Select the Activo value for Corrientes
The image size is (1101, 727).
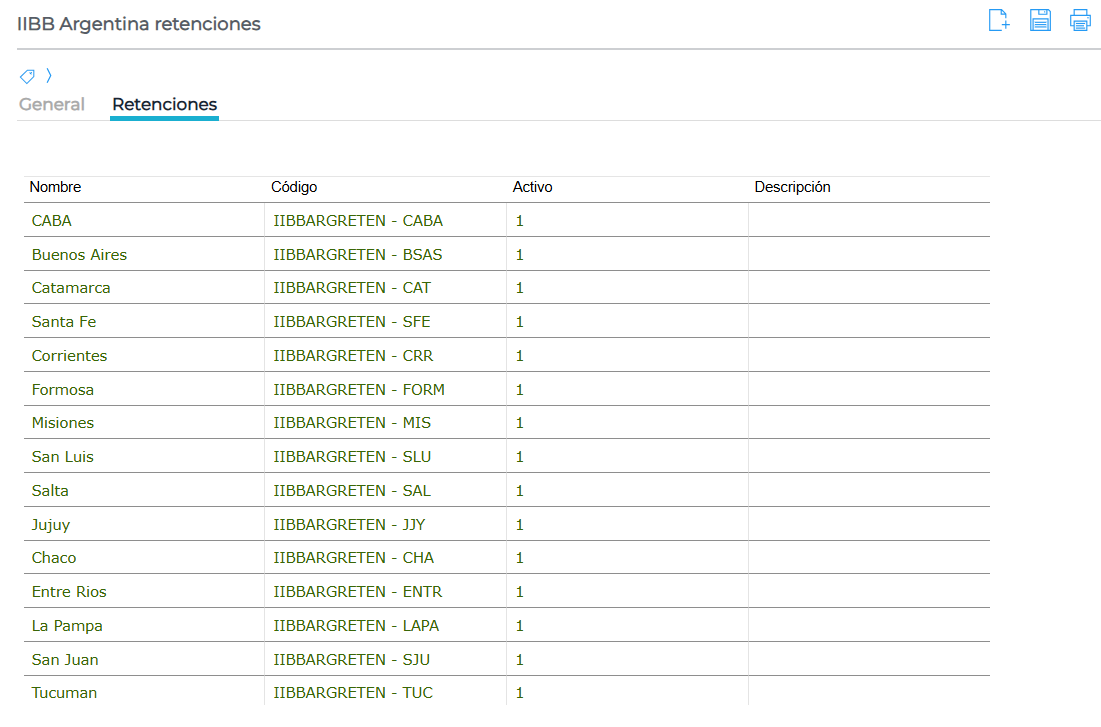coord(520,356)
